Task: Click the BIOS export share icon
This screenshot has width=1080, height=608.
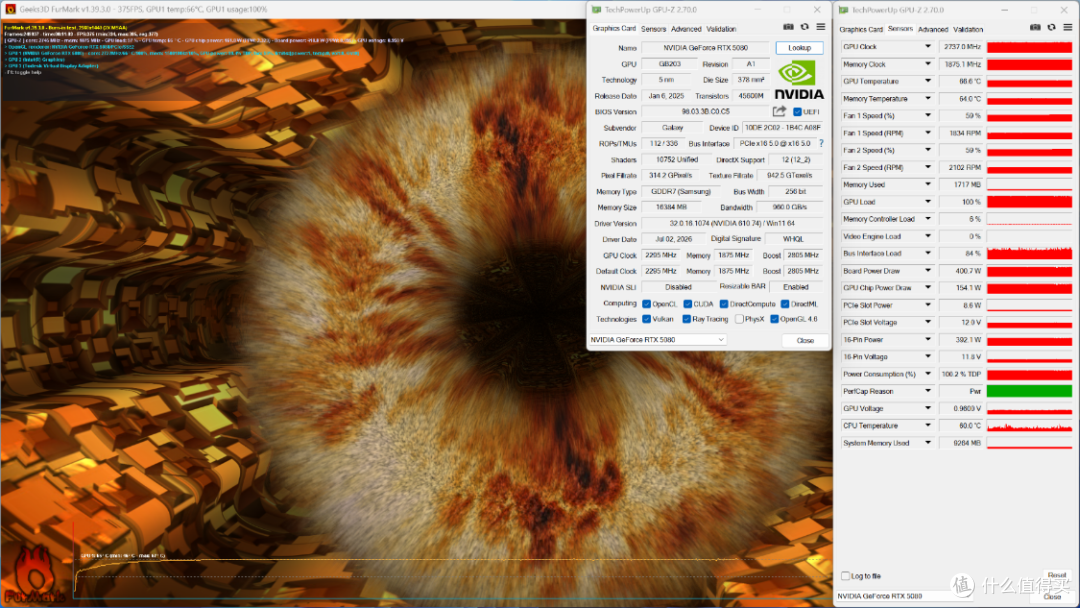Action: coord(779,112)
